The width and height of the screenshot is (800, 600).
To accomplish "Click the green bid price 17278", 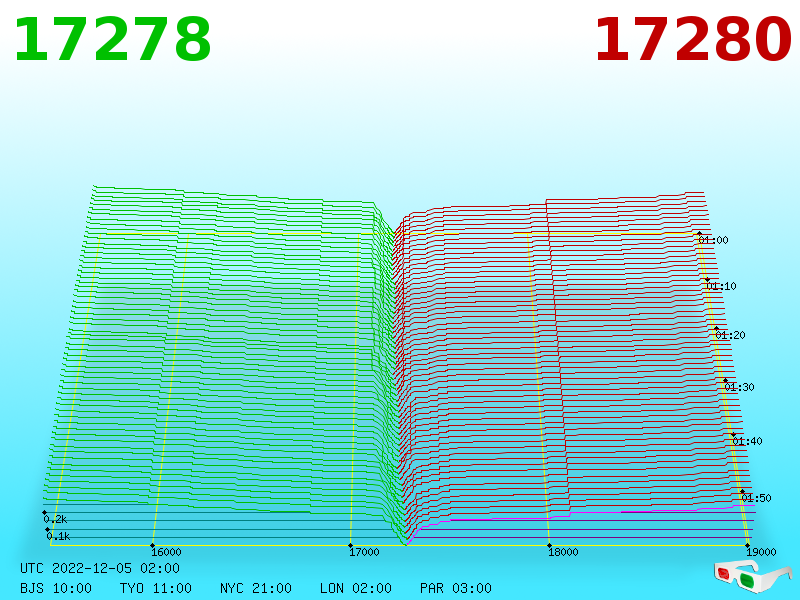I will [112, 40].
